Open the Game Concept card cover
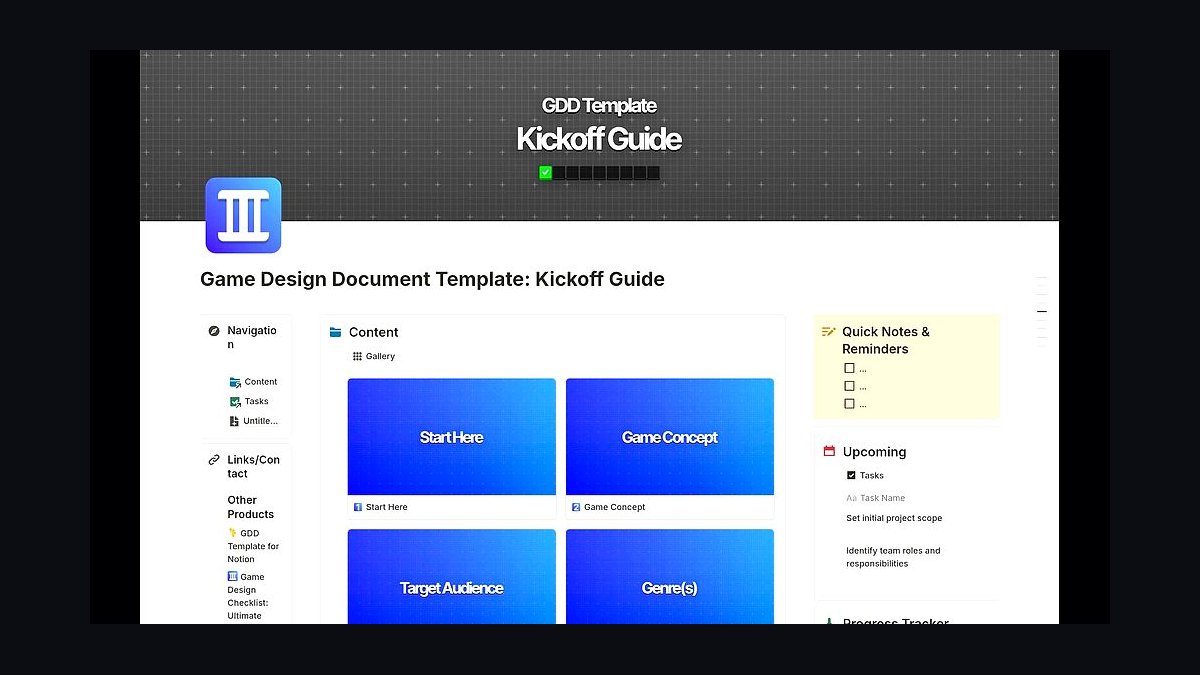 coord(670,437)
